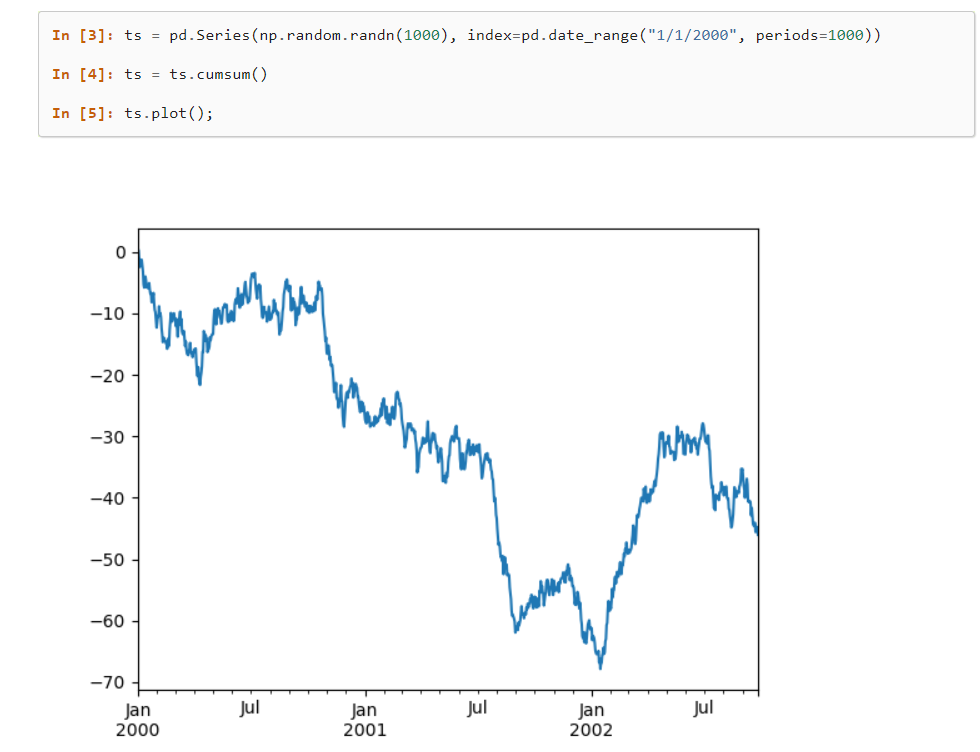
Task: Click the Jan 2002 x-axis label
Action: pyautogui.click(x=592, y=719)
